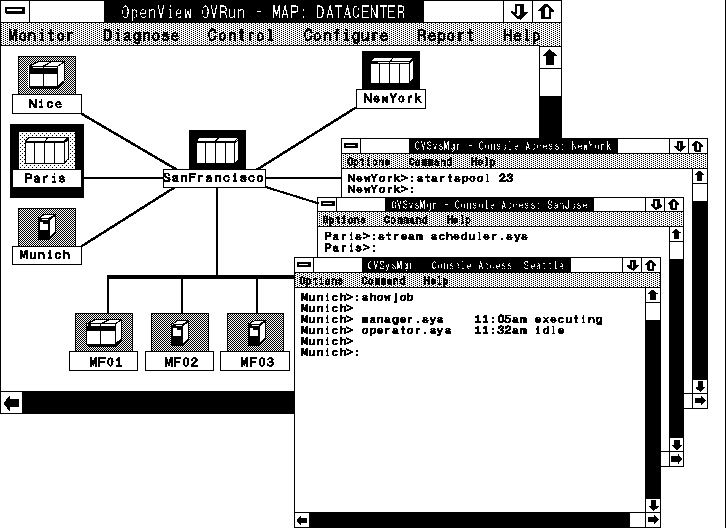The width and height of the screenshot is (726, 528).
Task: Click the MF01 label
Action: (x=104, y=362)
